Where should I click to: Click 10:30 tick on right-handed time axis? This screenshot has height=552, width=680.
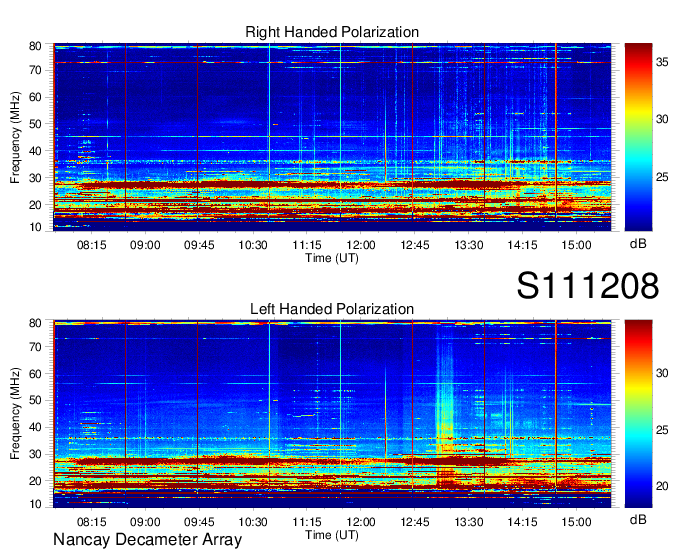(253, 245)
